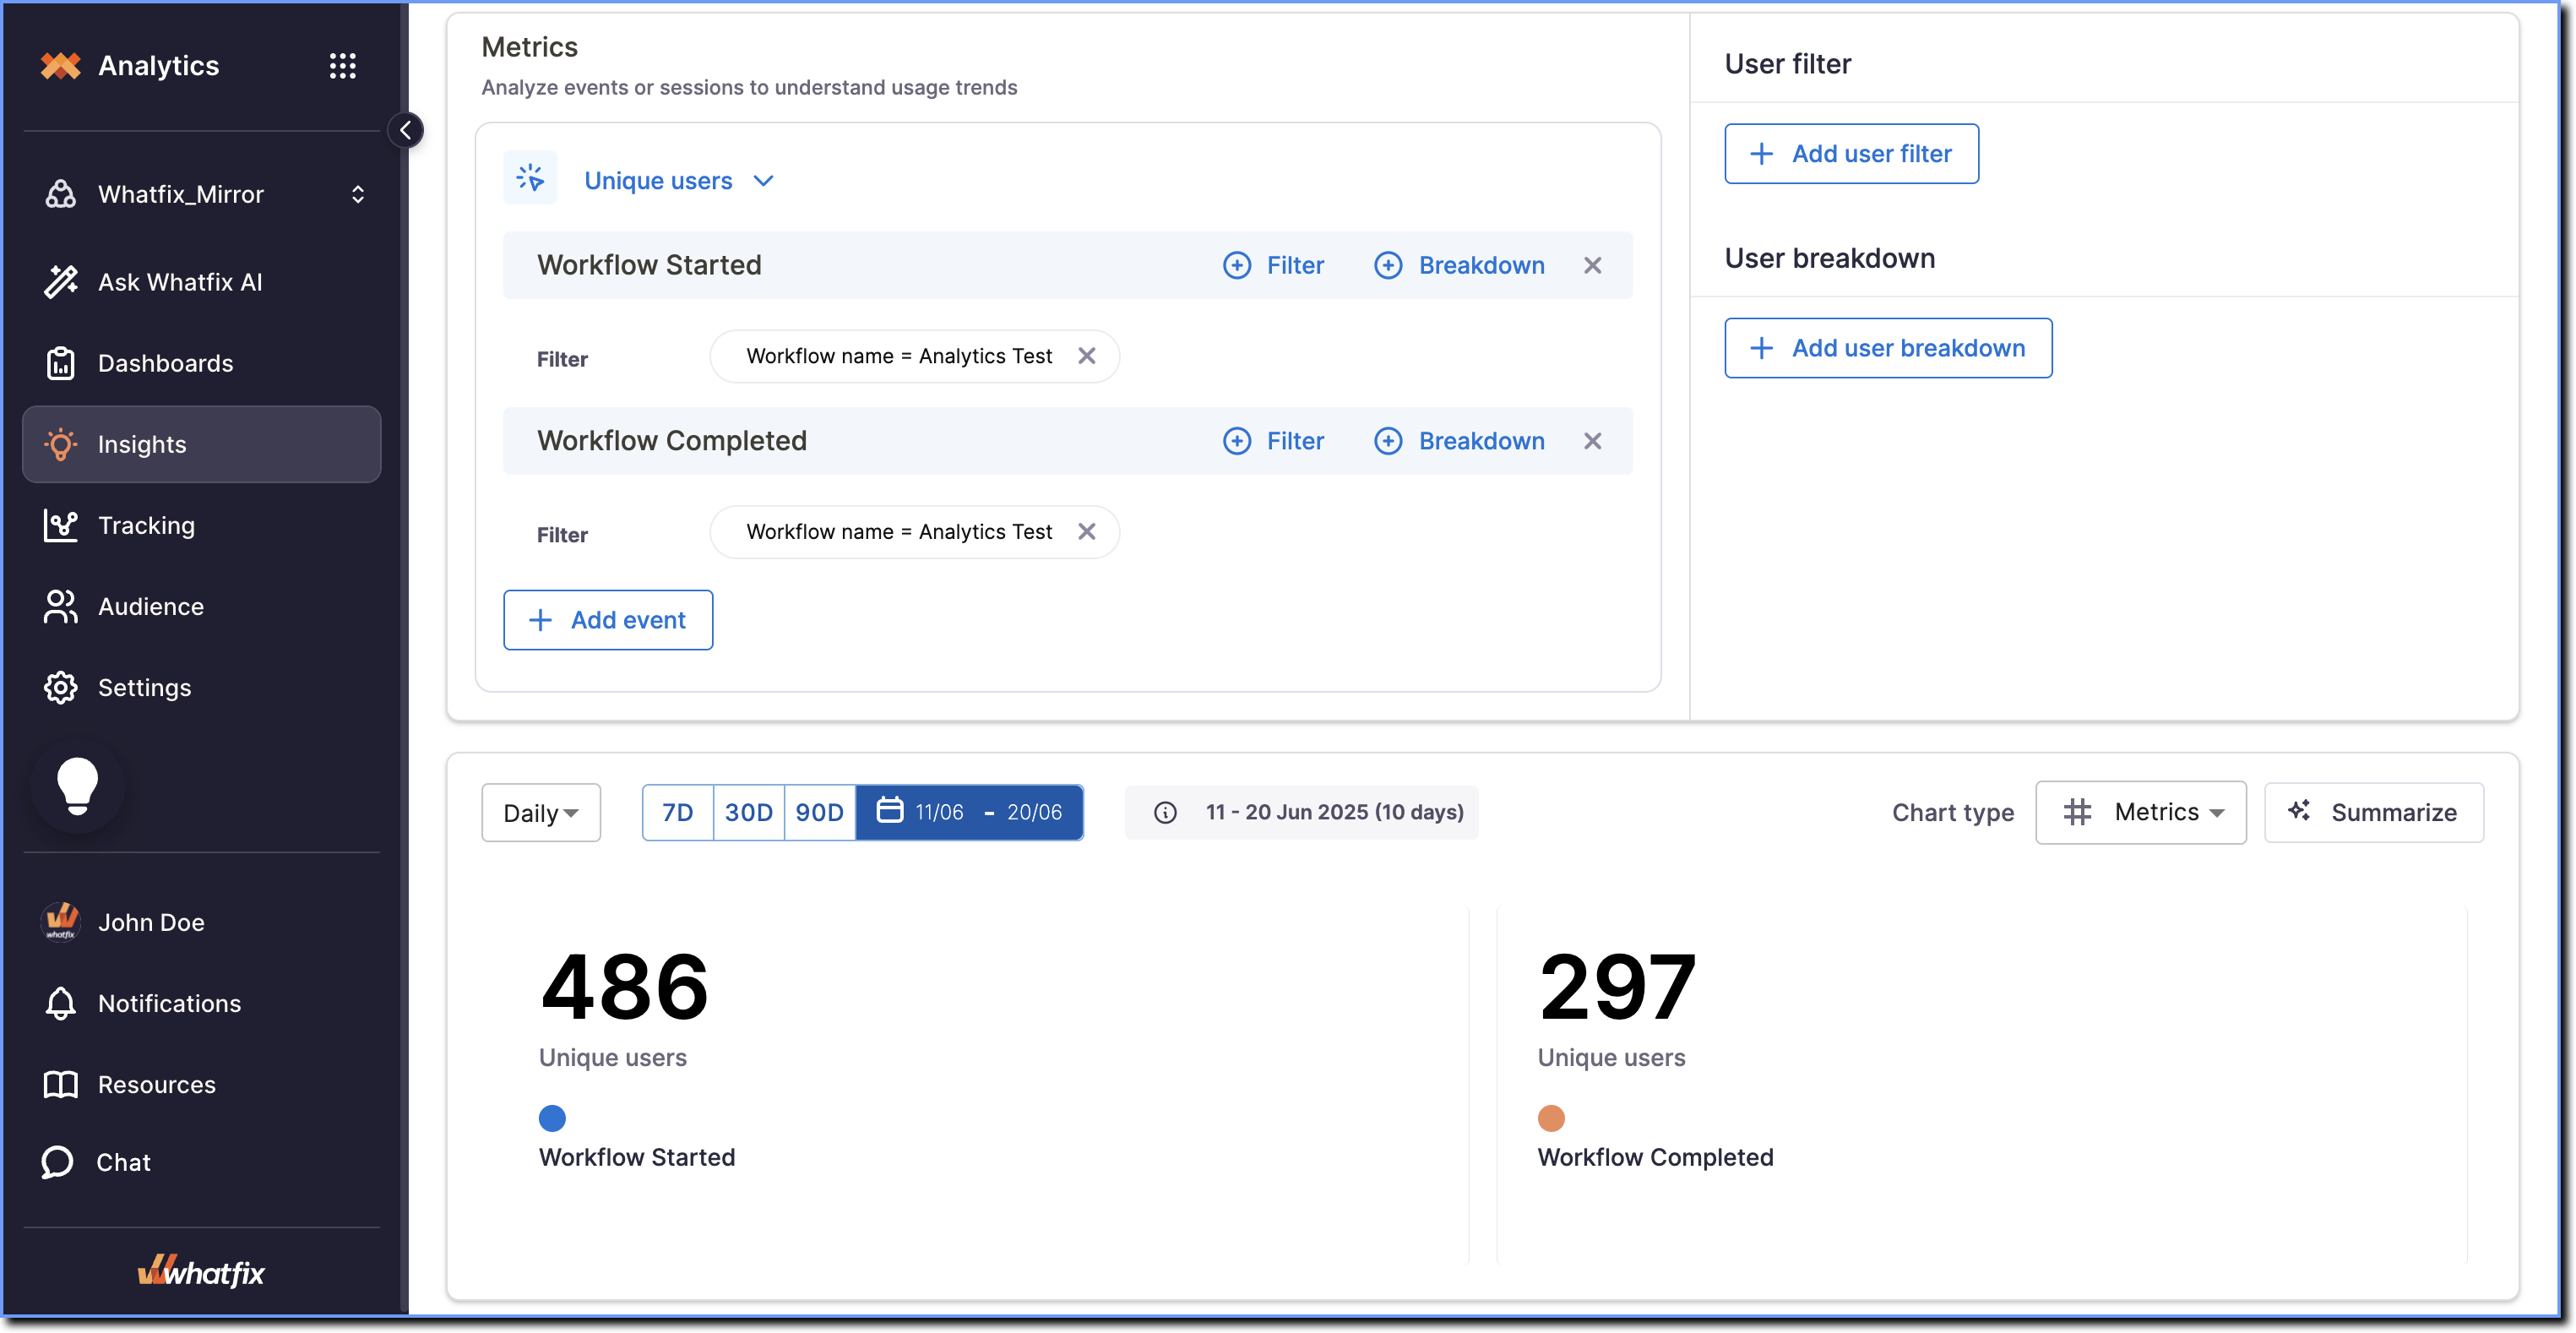Open the Metrics chart type dropdown
The image size is (2576, 1333).
(x=2141, y=812)
